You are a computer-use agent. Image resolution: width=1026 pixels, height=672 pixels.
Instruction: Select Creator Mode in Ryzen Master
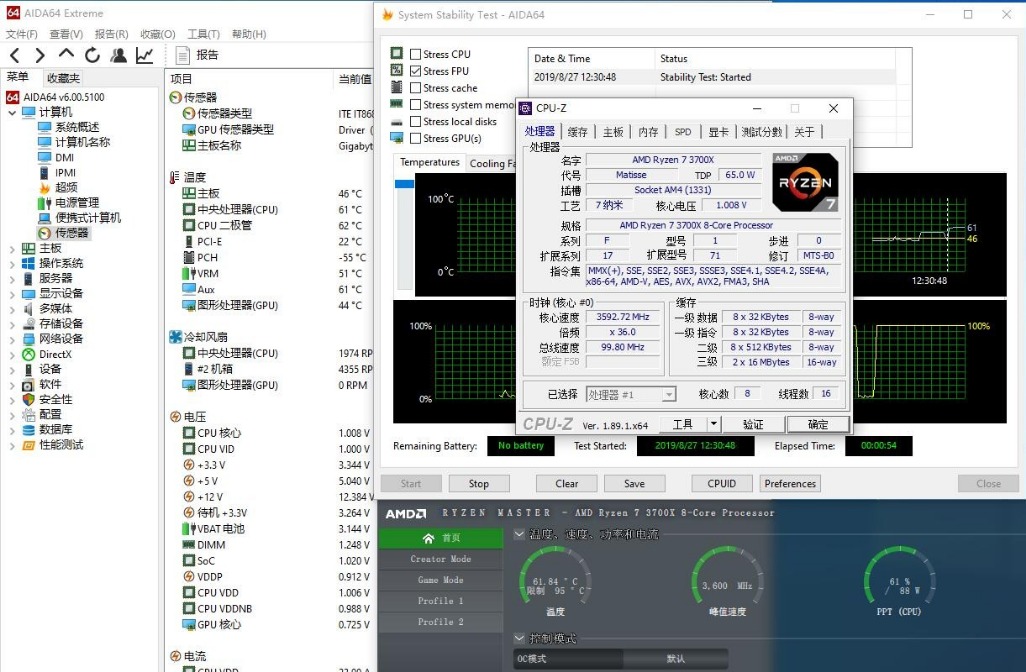pos(440,559)
